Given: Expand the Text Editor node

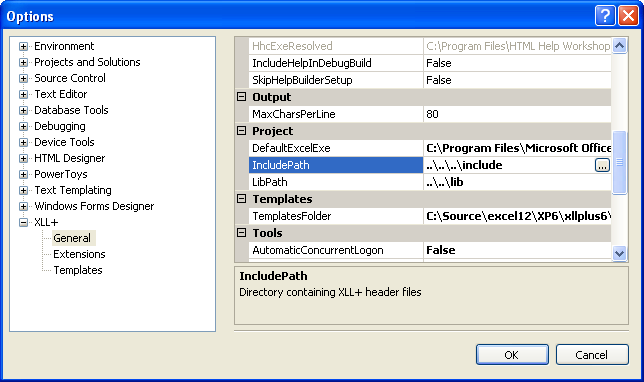Looking at the screenshot, I should 23,94.
